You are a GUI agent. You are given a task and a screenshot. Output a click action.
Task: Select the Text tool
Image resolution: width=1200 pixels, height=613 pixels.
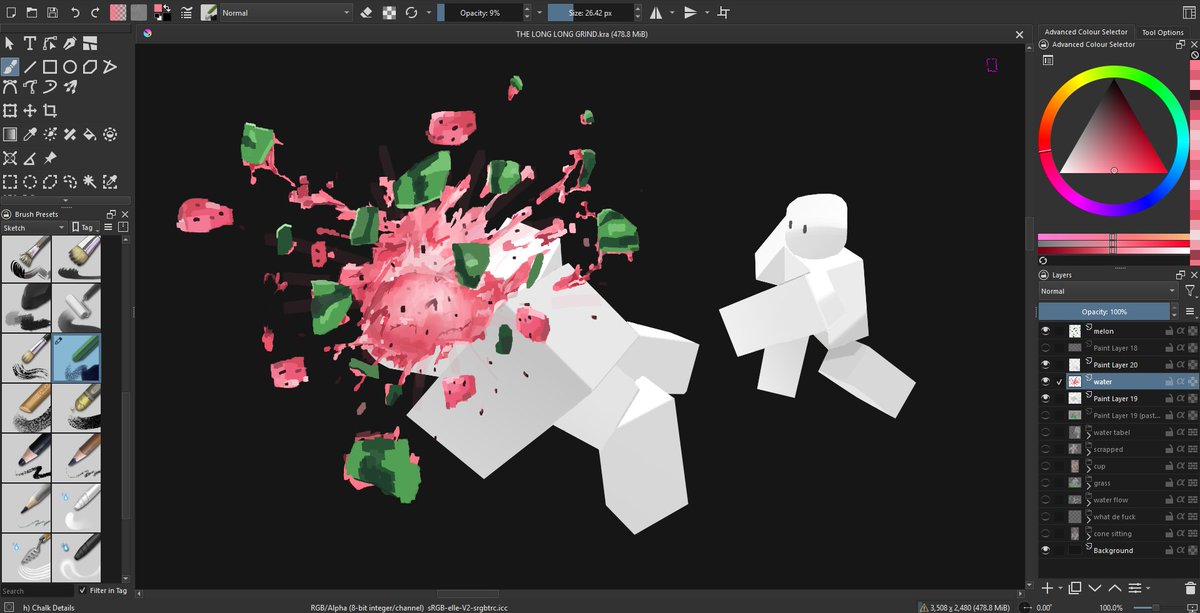[x=30, y=43]
